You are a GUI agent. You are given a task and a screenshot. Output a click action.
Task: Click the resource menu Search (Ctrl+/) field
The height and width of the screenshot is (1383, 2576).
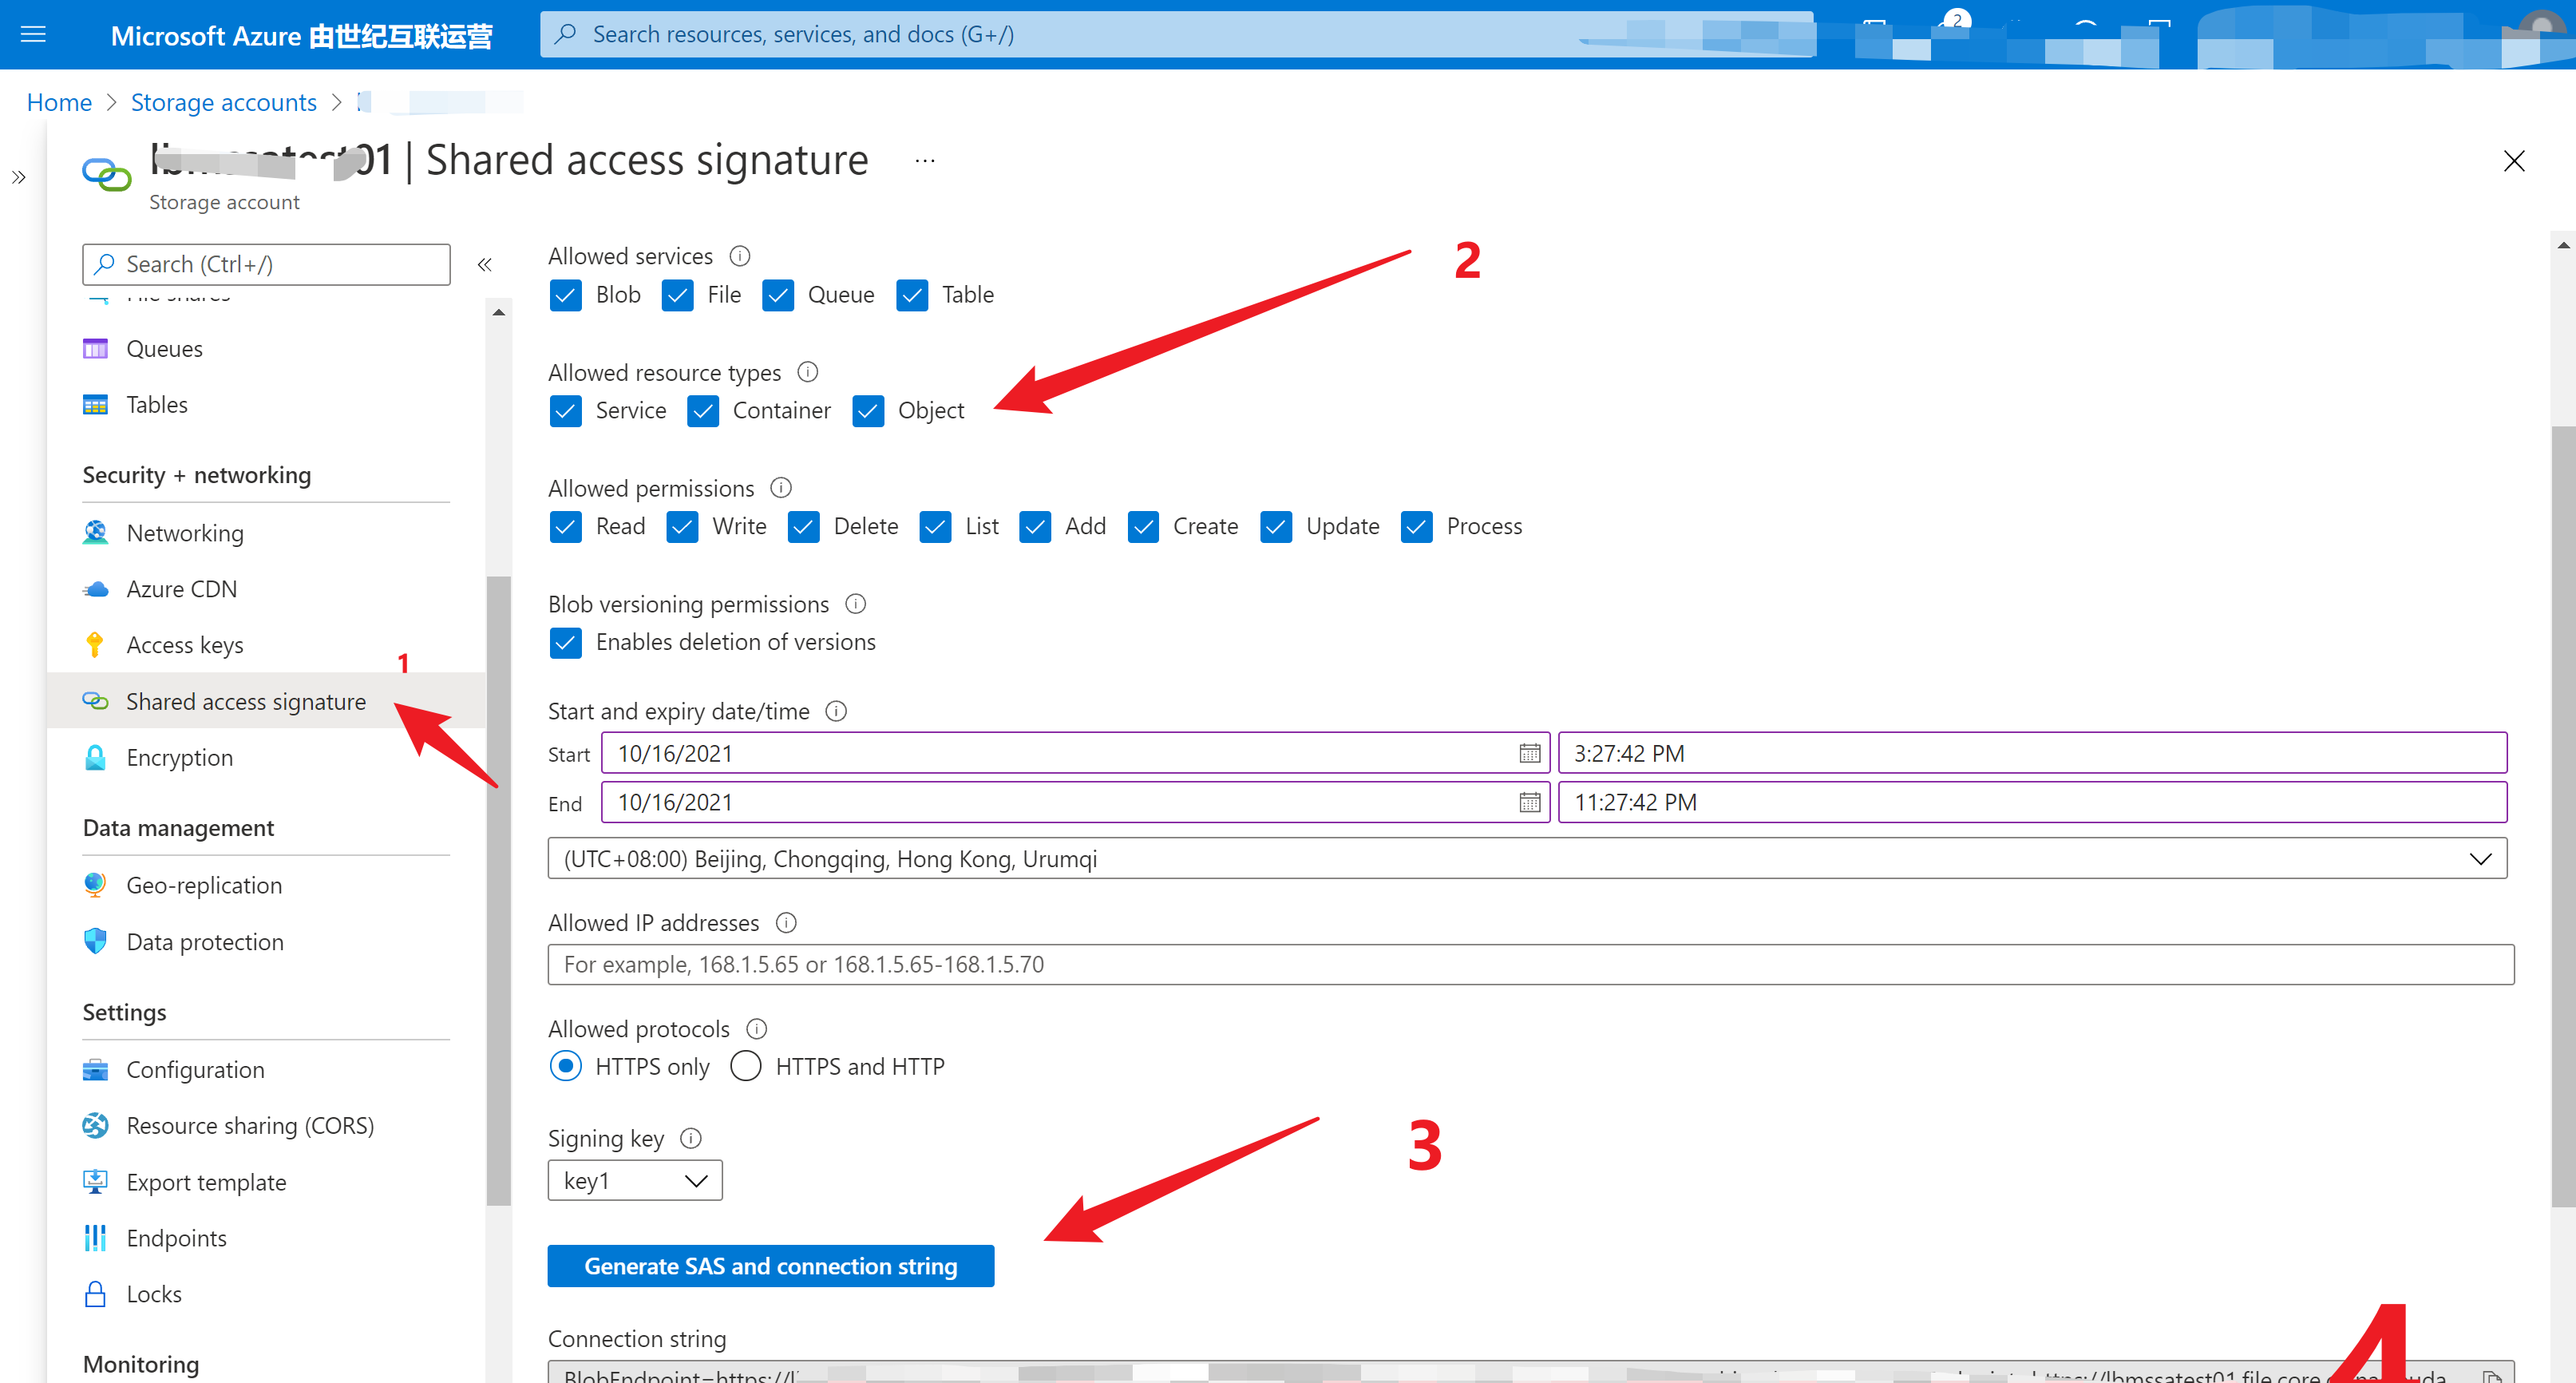[266, 264]
